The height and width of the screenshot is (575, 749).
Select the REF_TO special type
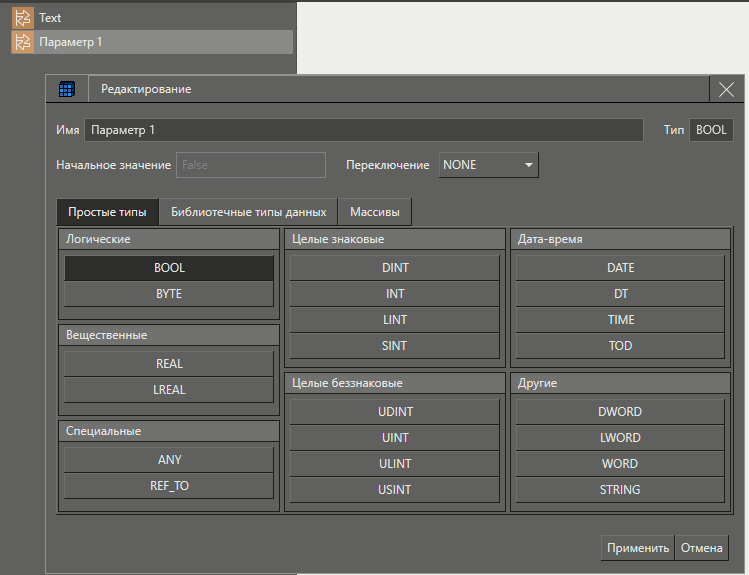(x=169, y=486)
